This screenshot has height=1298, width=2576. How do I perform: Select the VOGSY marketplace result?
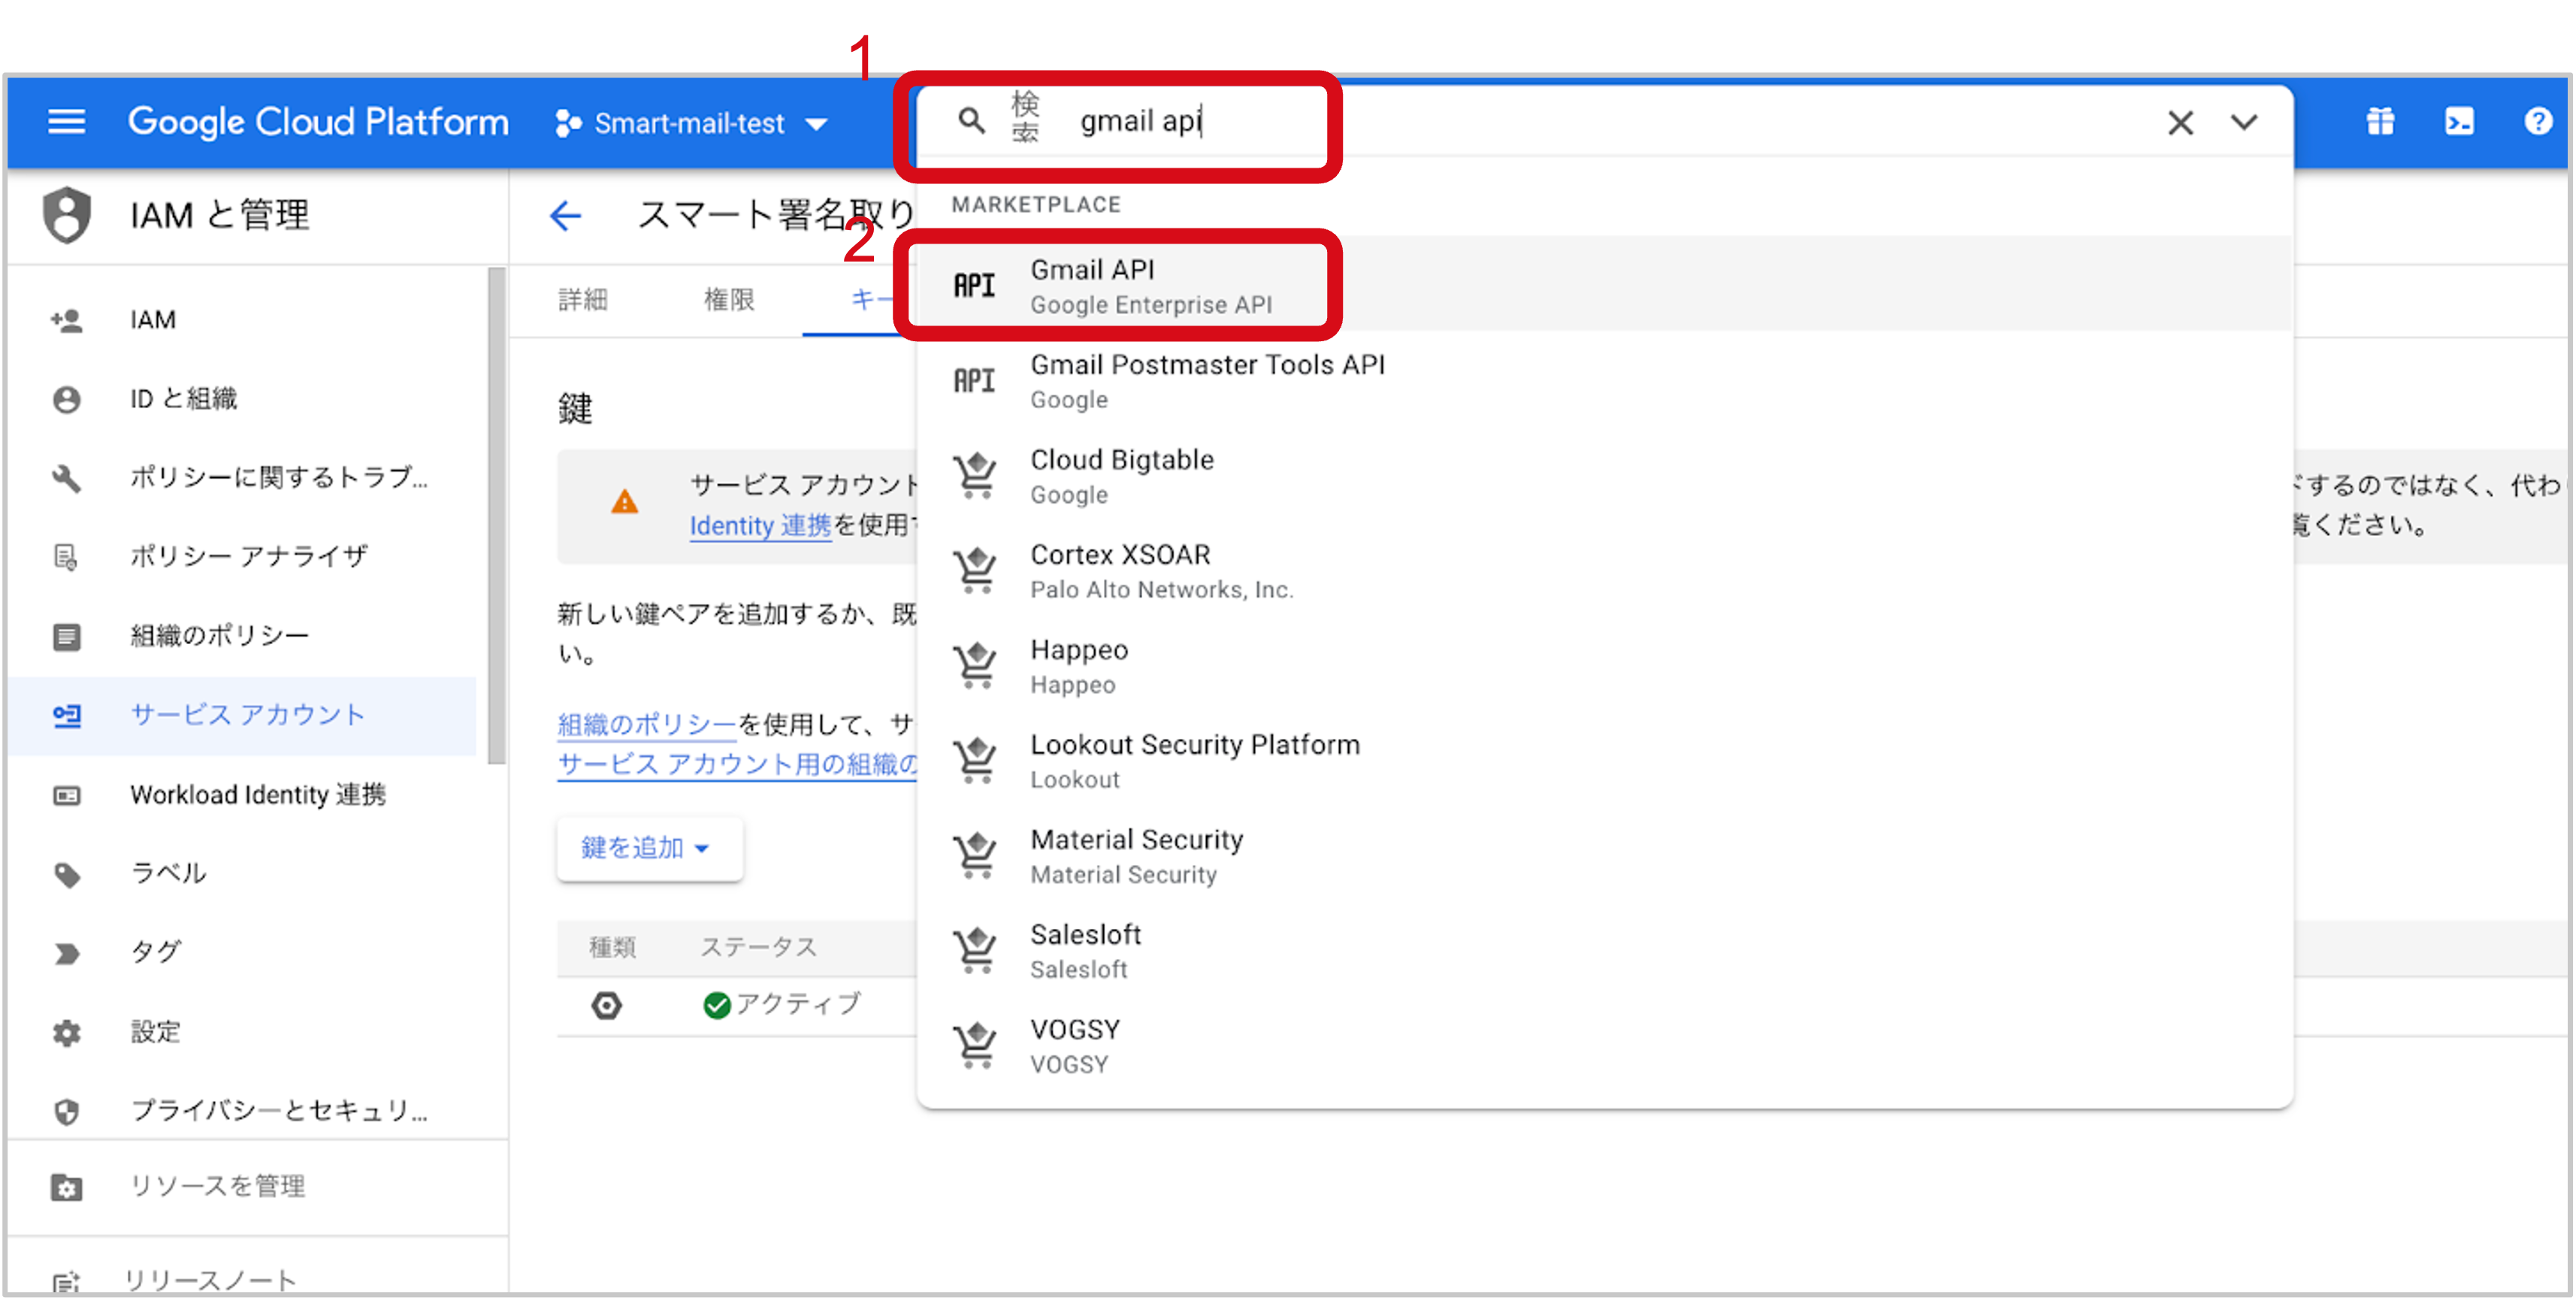coord(1604,1046)
